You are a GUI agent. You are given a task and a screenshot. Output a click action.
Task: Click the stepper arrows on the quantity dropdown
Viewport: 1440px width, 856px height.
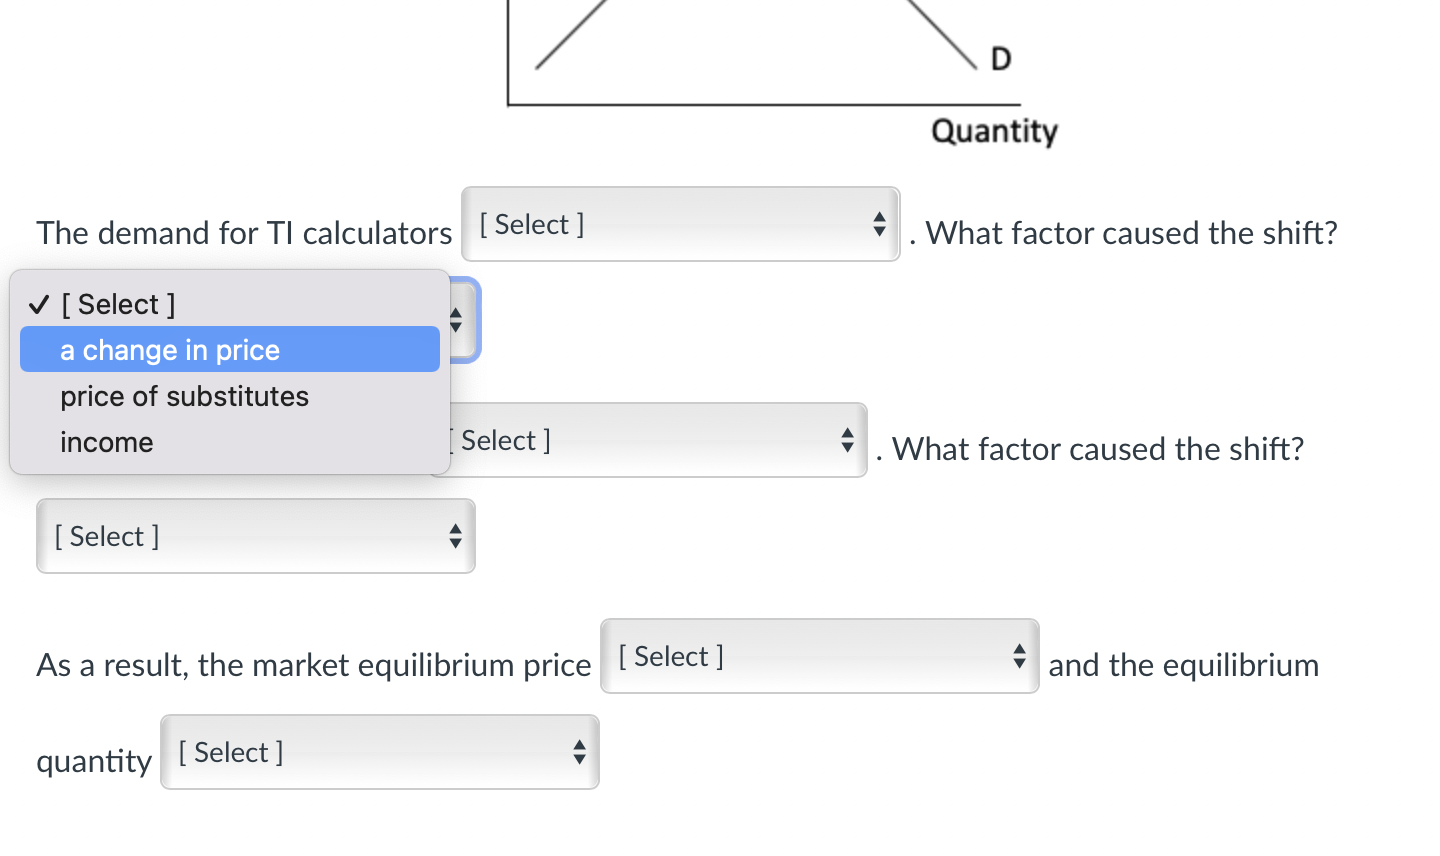pos(579,752)
